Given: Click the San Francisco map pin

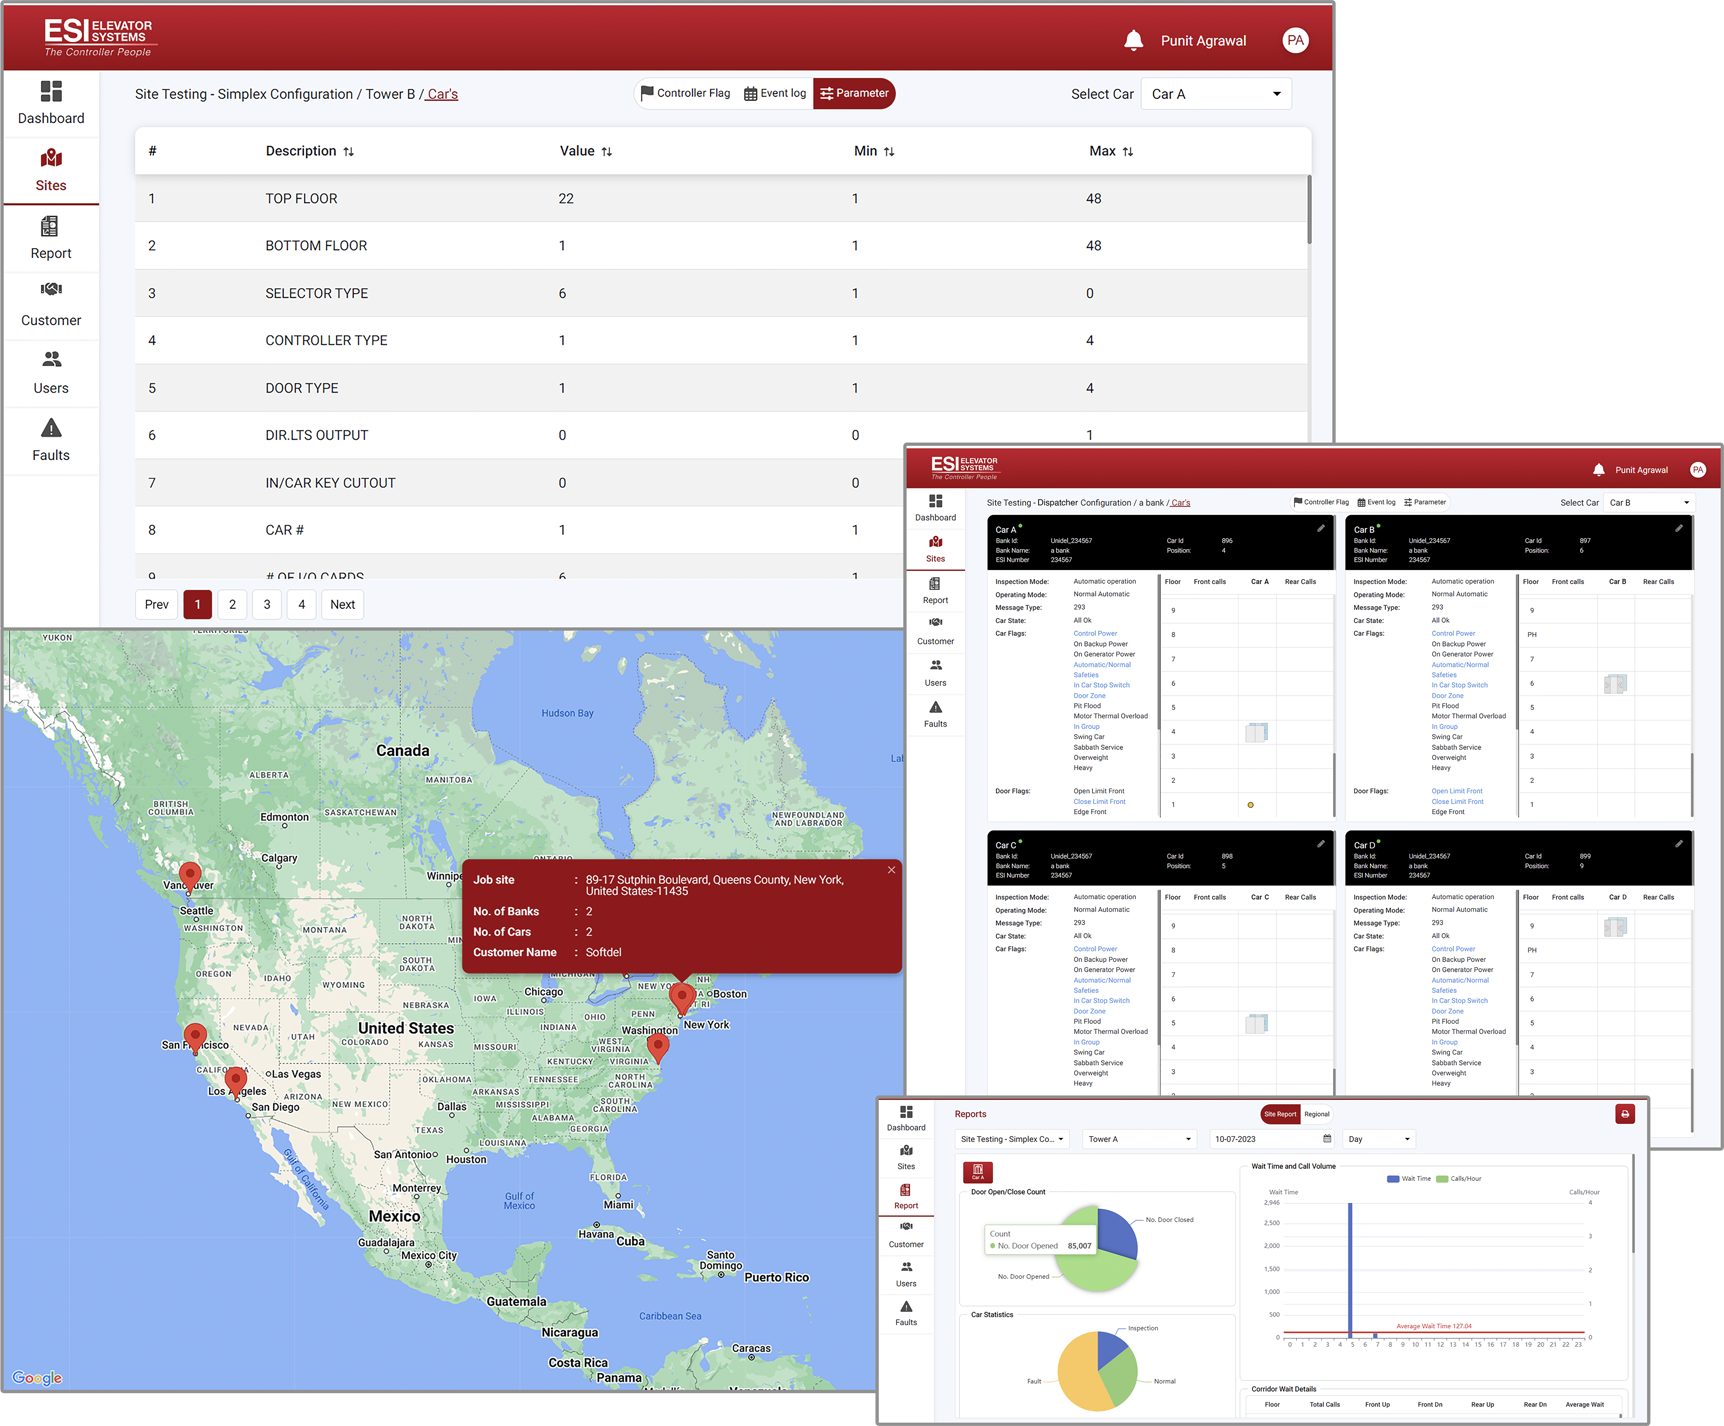Looking at the screenshot, I should tap(196, 1038).
